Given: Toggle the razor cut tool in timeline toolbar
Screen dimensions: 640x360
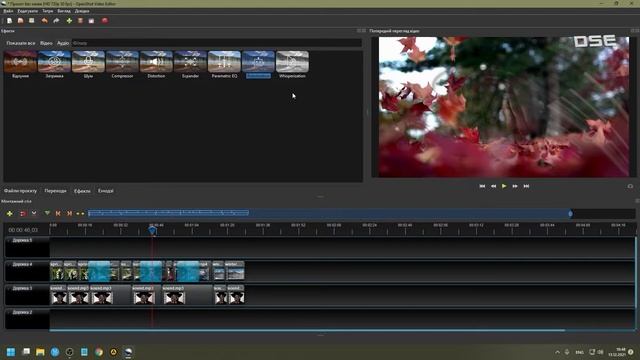Looking at the screenshot, I should 34,213.
